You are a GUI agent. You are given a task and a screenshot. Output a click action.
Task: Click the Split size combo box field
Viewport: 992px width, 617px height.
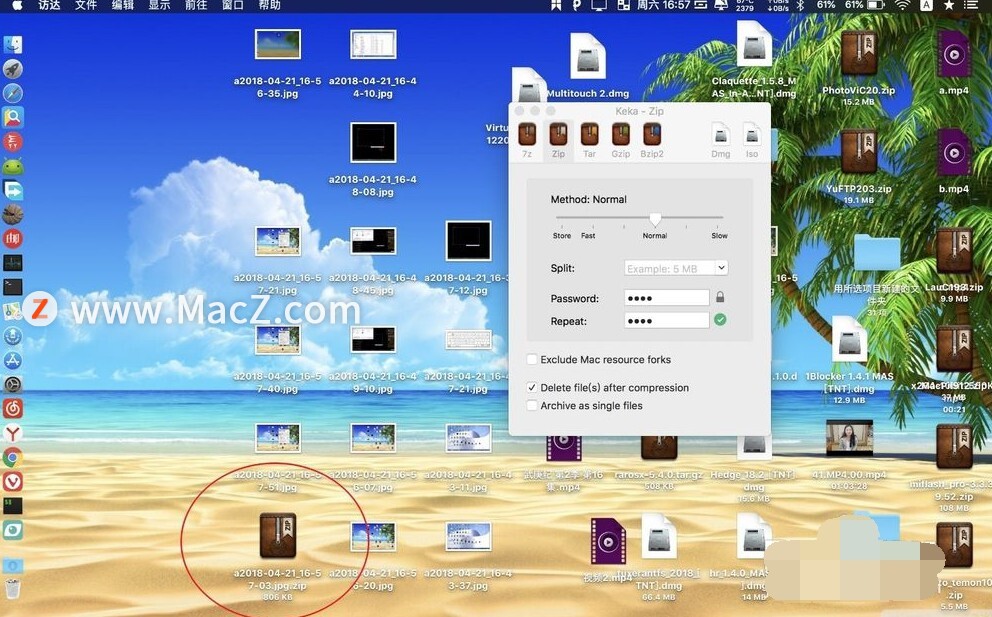(676, 268)
